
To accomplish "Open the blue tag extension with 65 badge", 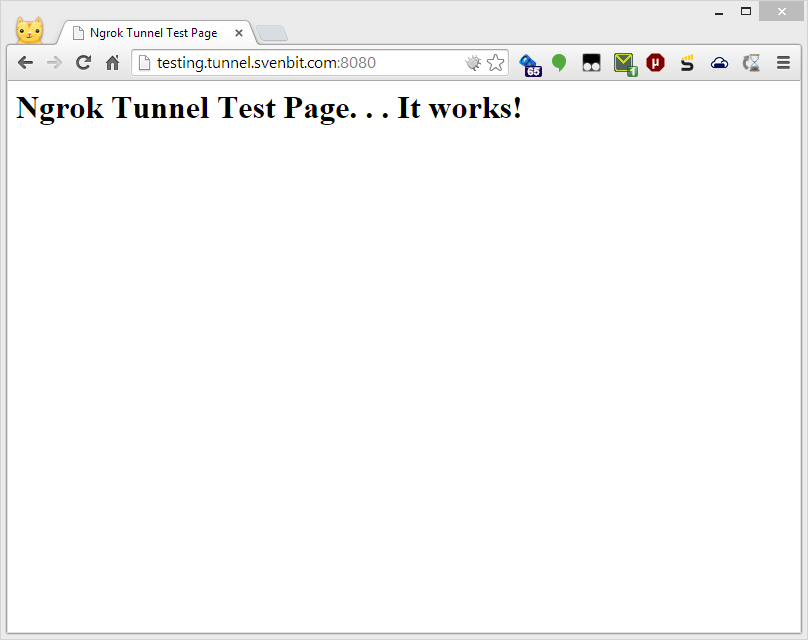I will (531, 65).
